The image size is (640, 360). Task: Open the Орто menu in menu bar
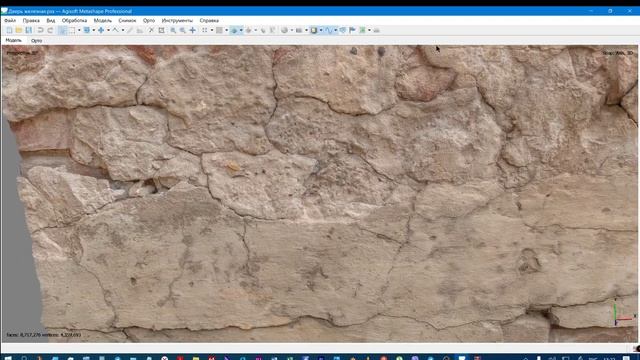pyautogui.click(x=149, y=20)
